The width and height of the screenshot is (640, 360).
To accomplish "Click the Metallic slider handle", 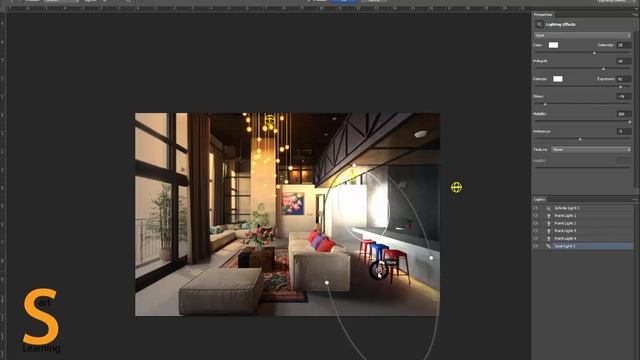I will tap(629, 122).
